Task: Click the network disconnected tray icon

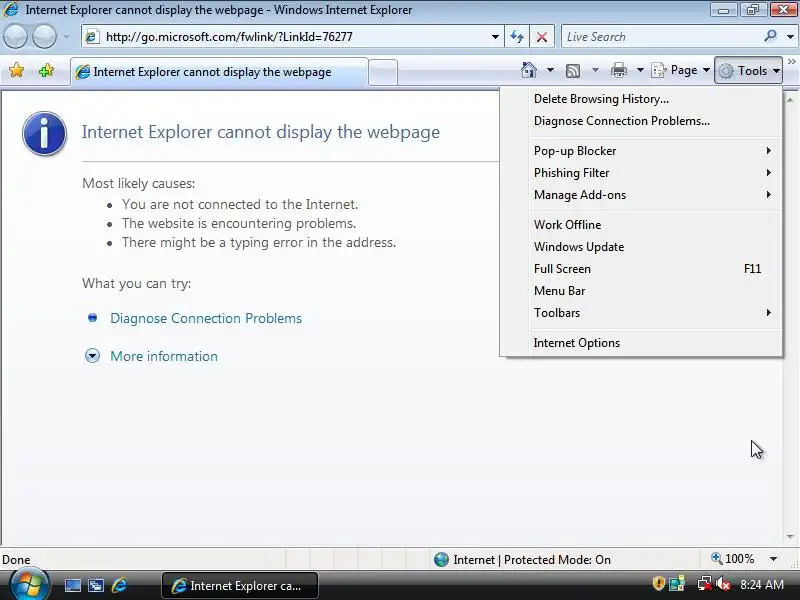Action: coord(704,584)
